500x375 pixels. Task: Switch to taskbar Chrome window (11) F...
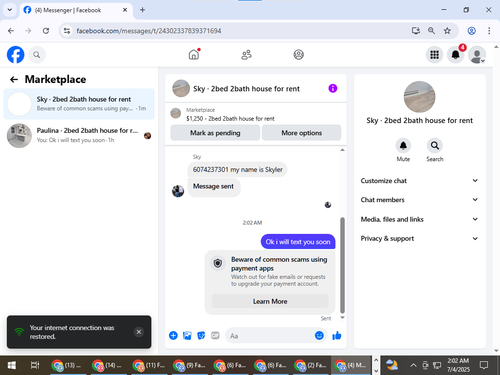point(148,365)
